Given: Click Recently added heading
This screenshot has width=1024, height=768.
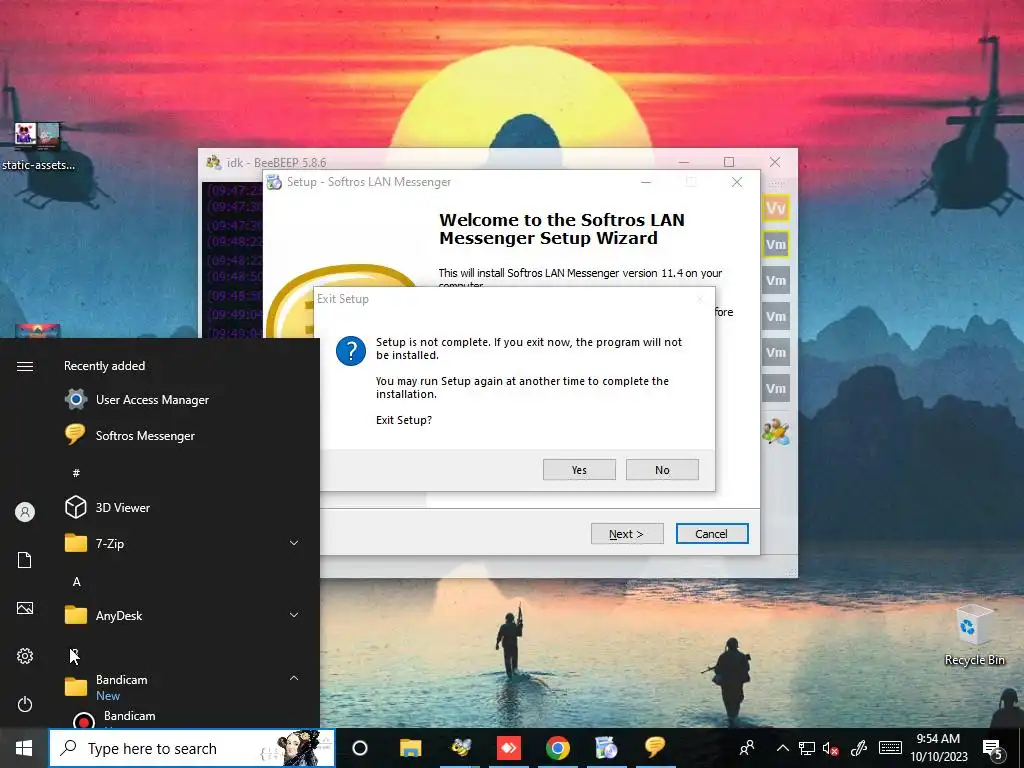Looking at the screenshot, I should (104, 366).
